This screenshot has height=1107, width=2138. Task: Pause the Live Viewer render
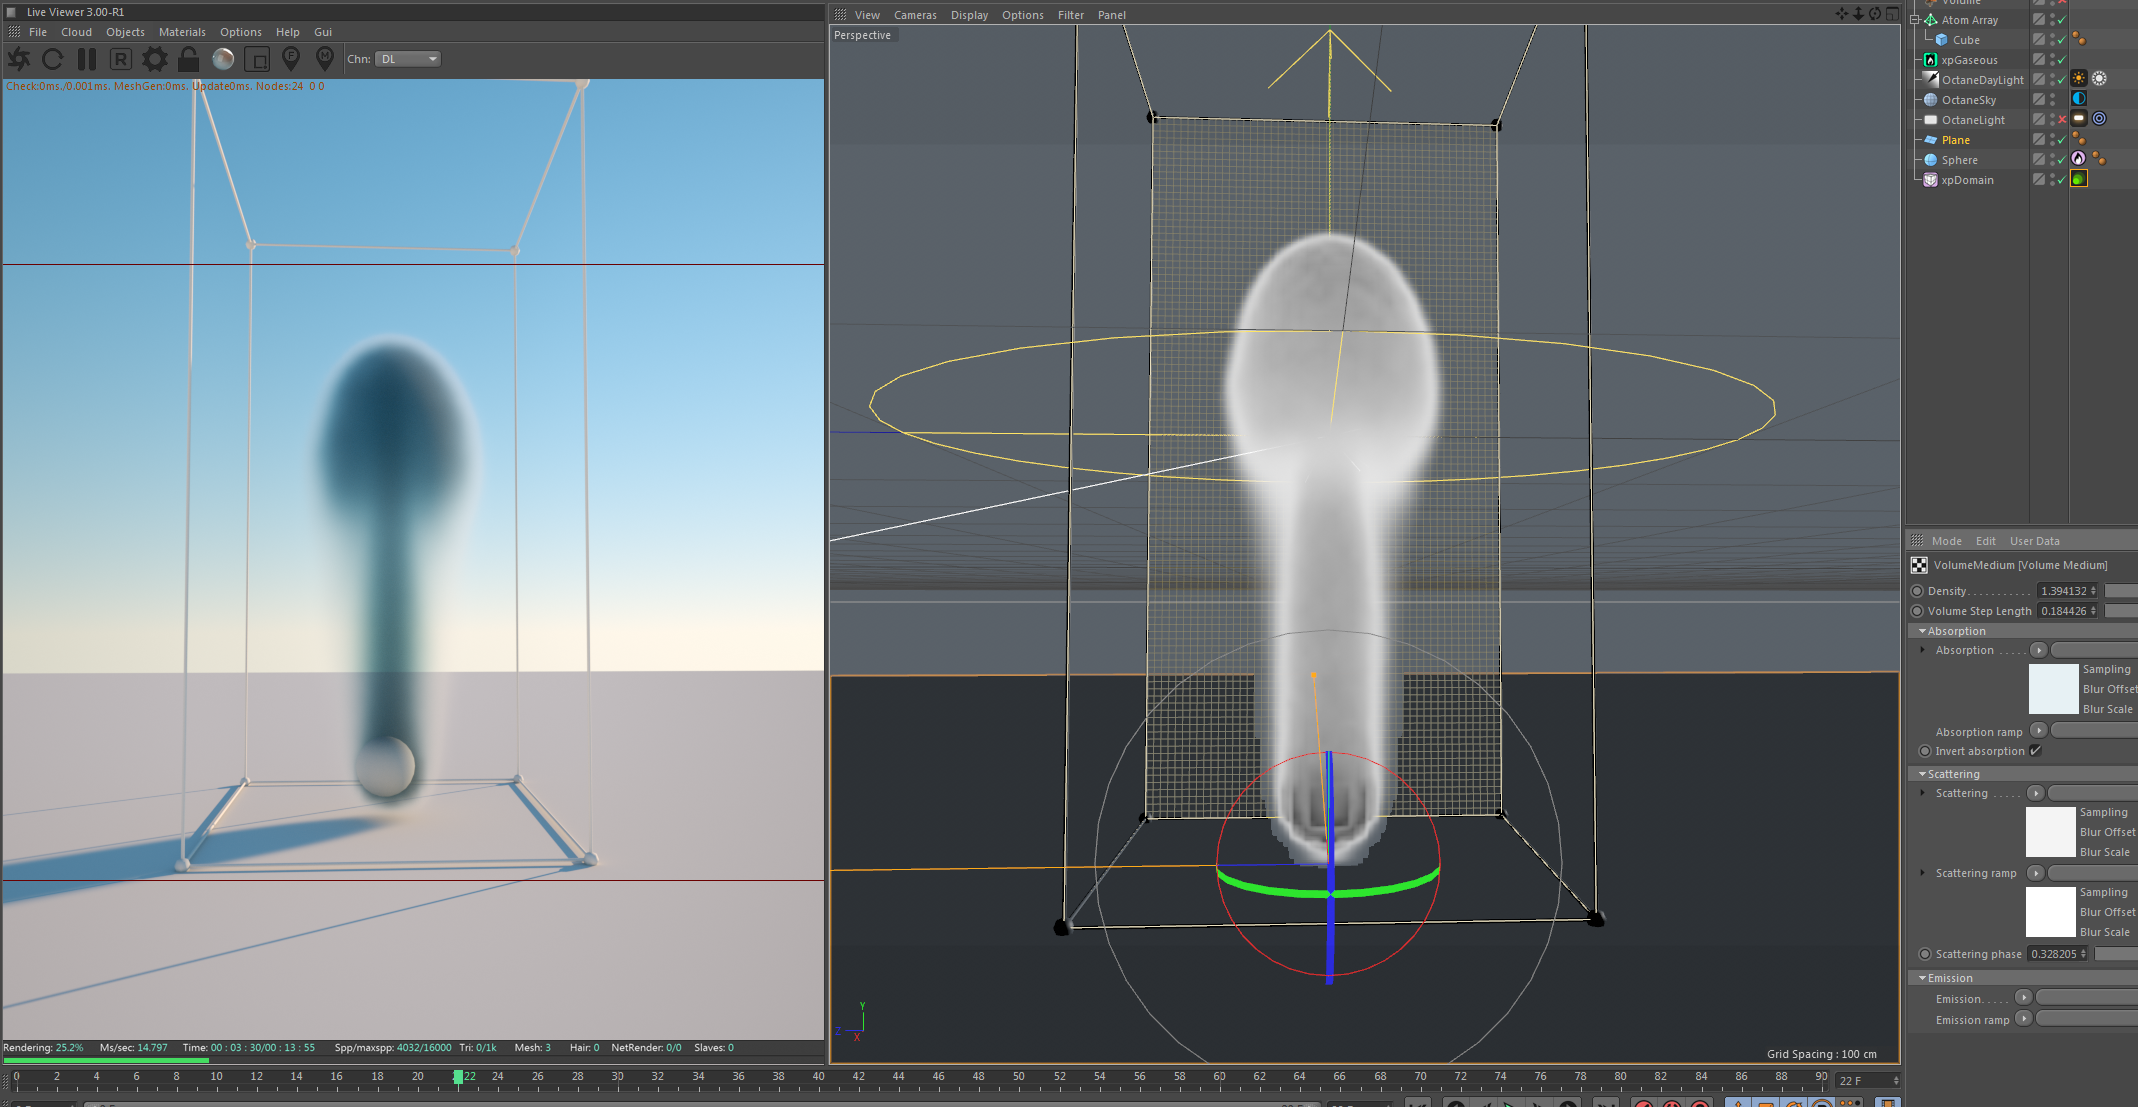(87, 59)
